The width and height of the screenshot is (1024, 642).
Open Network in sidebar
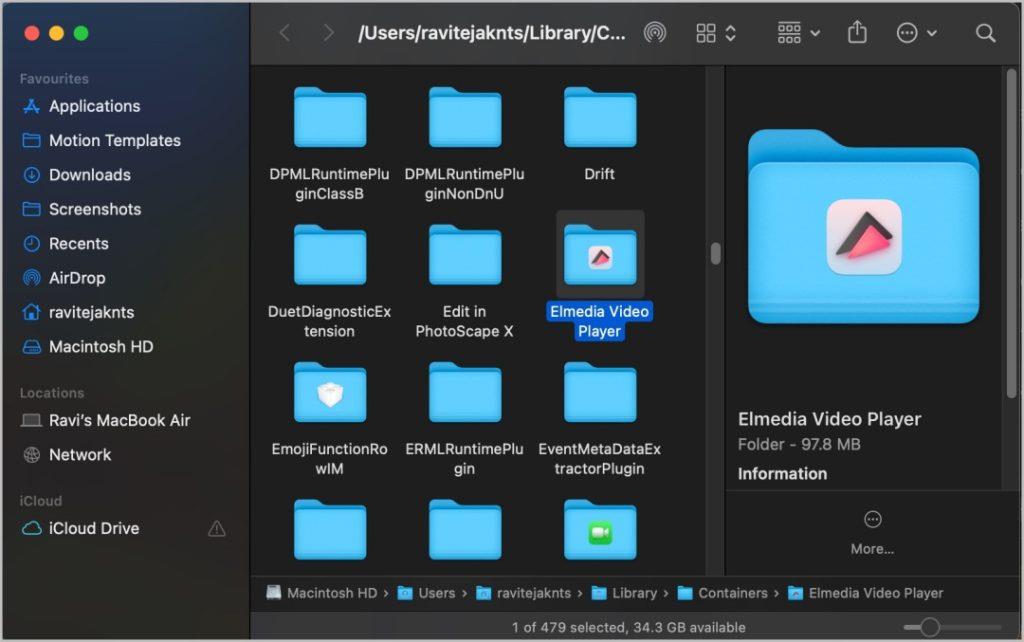click(67, 455)
